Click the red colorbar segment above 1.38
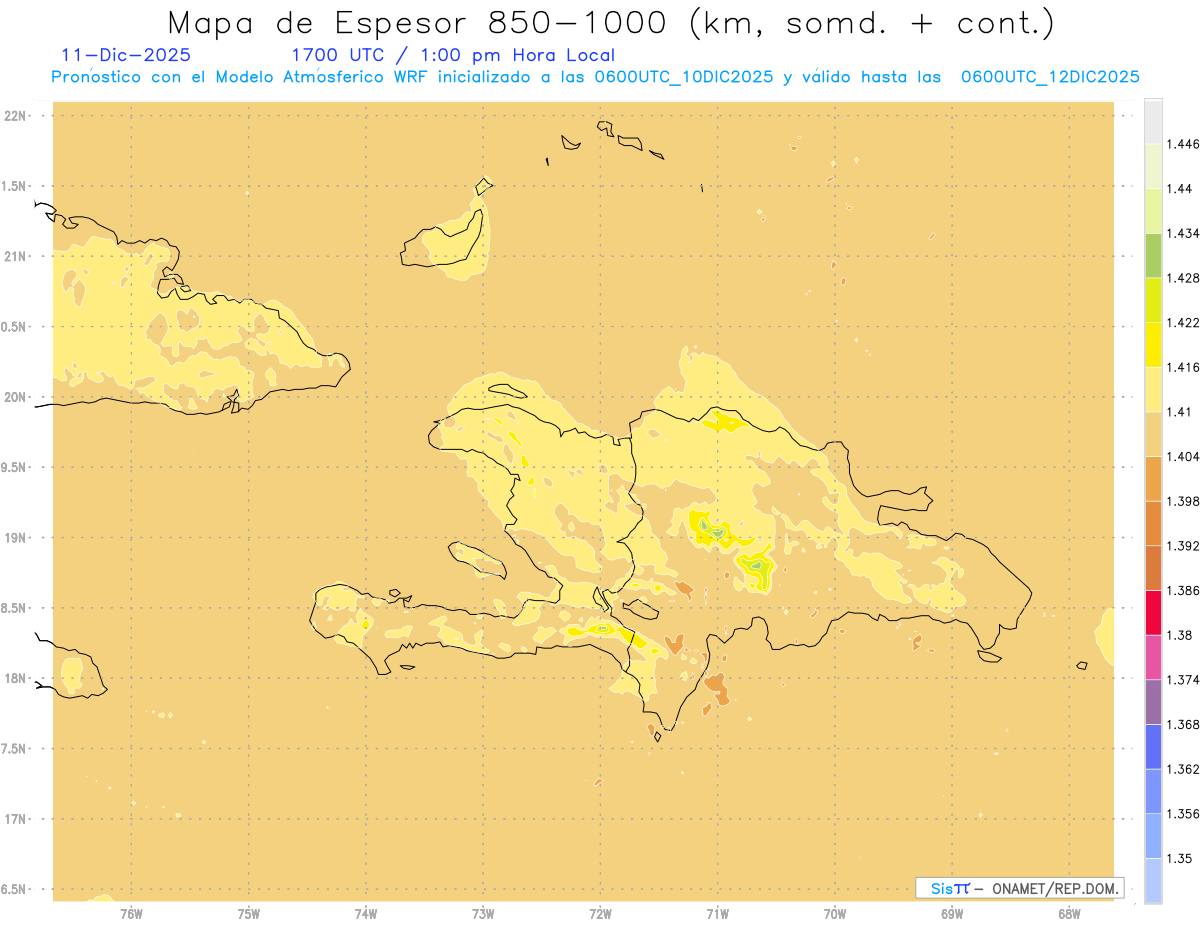Screen dimensions: 1200x927 [x=1153, y=613]
